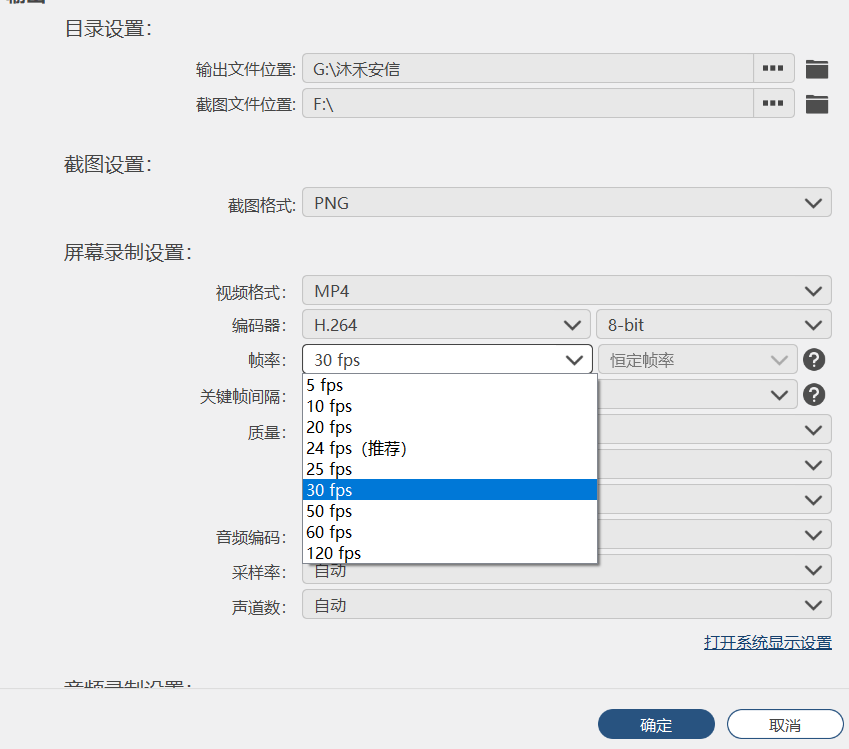The image size is (849, 749).
Task: Click the 确定 confirm button
Action: pyautogui.click(x=656, y=724)
